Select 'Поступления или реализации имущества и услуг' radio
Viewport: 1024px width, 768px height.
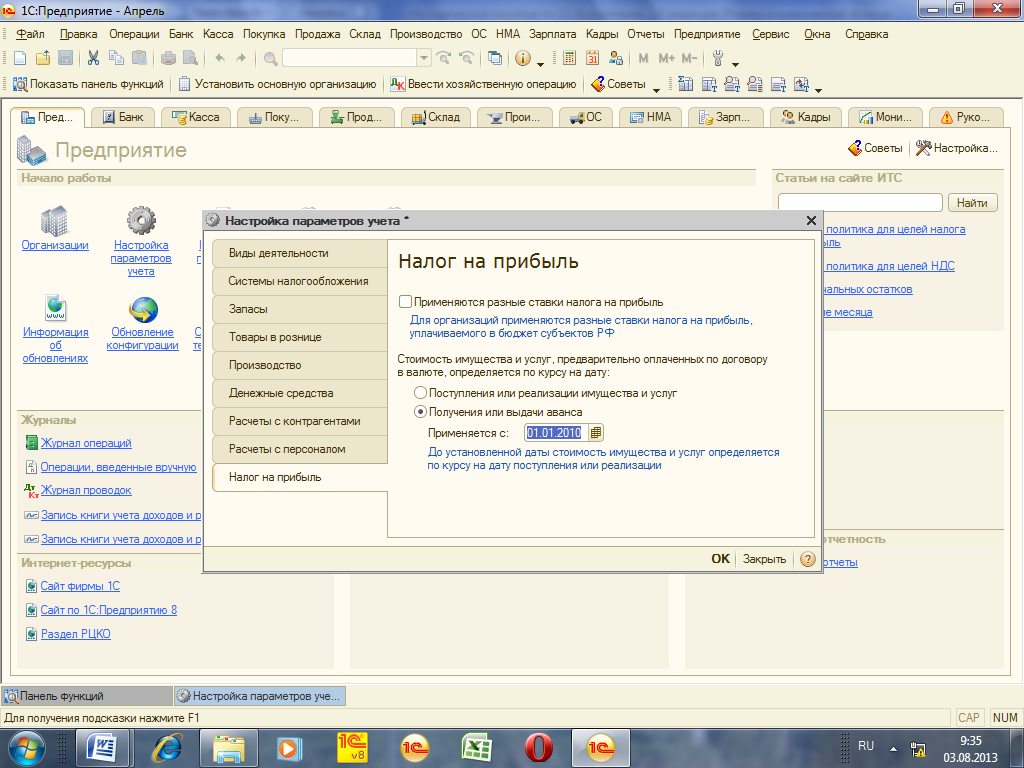pos(421,393)
